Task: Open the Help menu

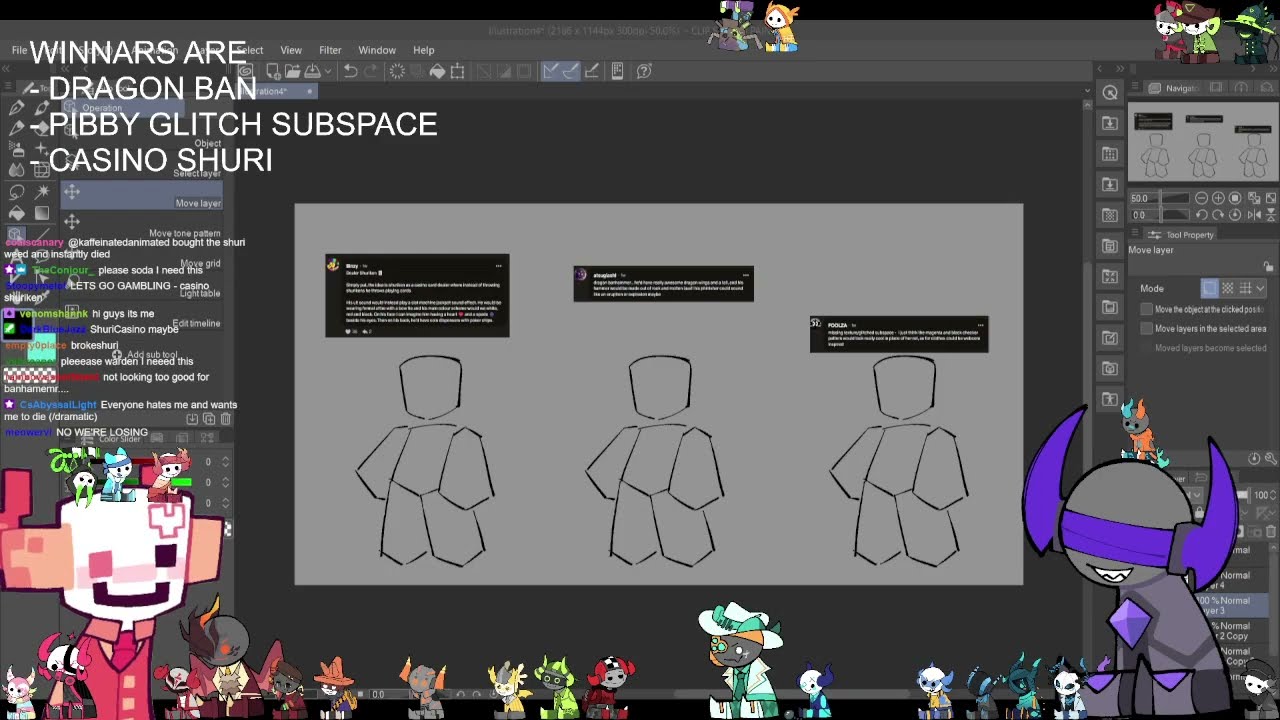Action: click(x=424, y=50)
